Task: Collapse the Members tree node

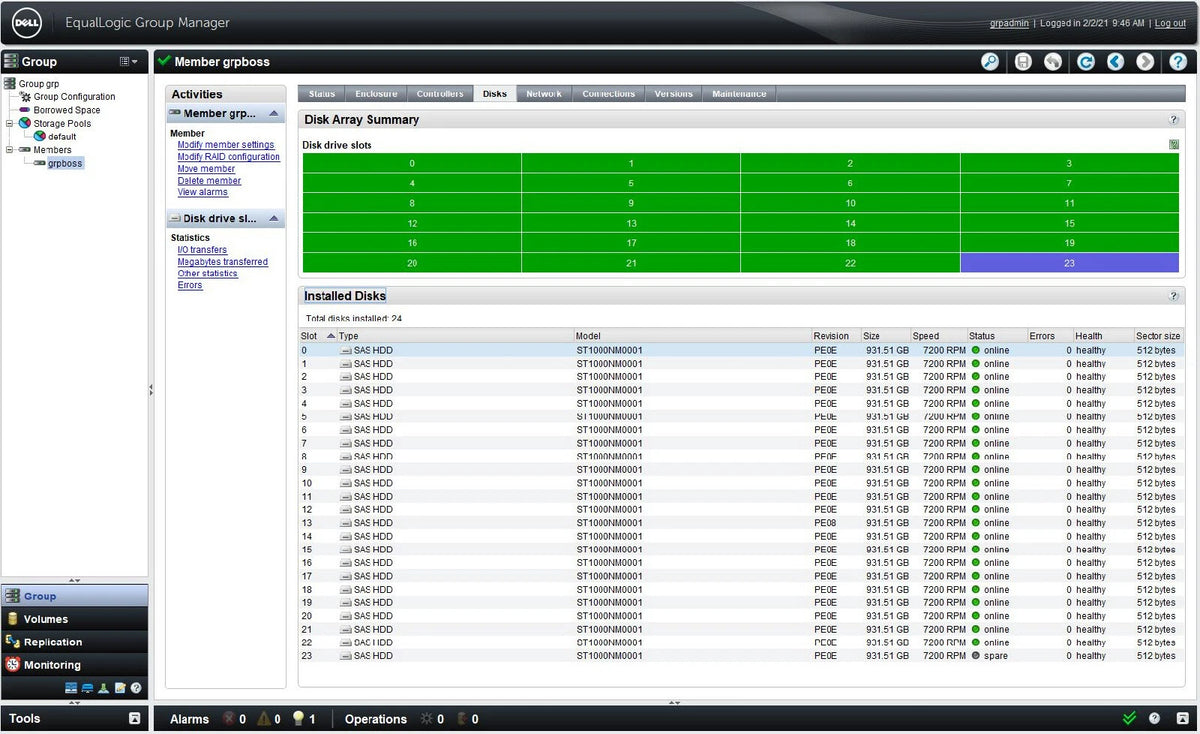Action: 10,150
